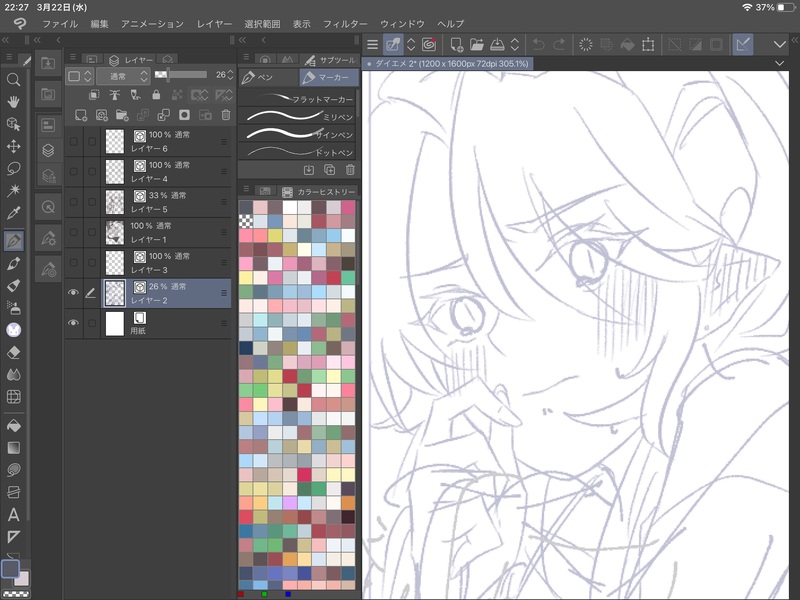The height and width of the screenshot is (600, 800).
Task: Select the Lasso selection tool
Action: point(14,168)
